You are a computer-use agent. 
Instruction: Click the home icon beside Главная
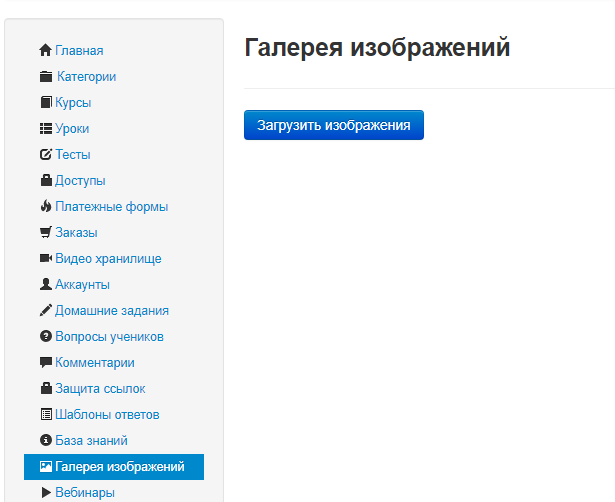tap(45, 50)
